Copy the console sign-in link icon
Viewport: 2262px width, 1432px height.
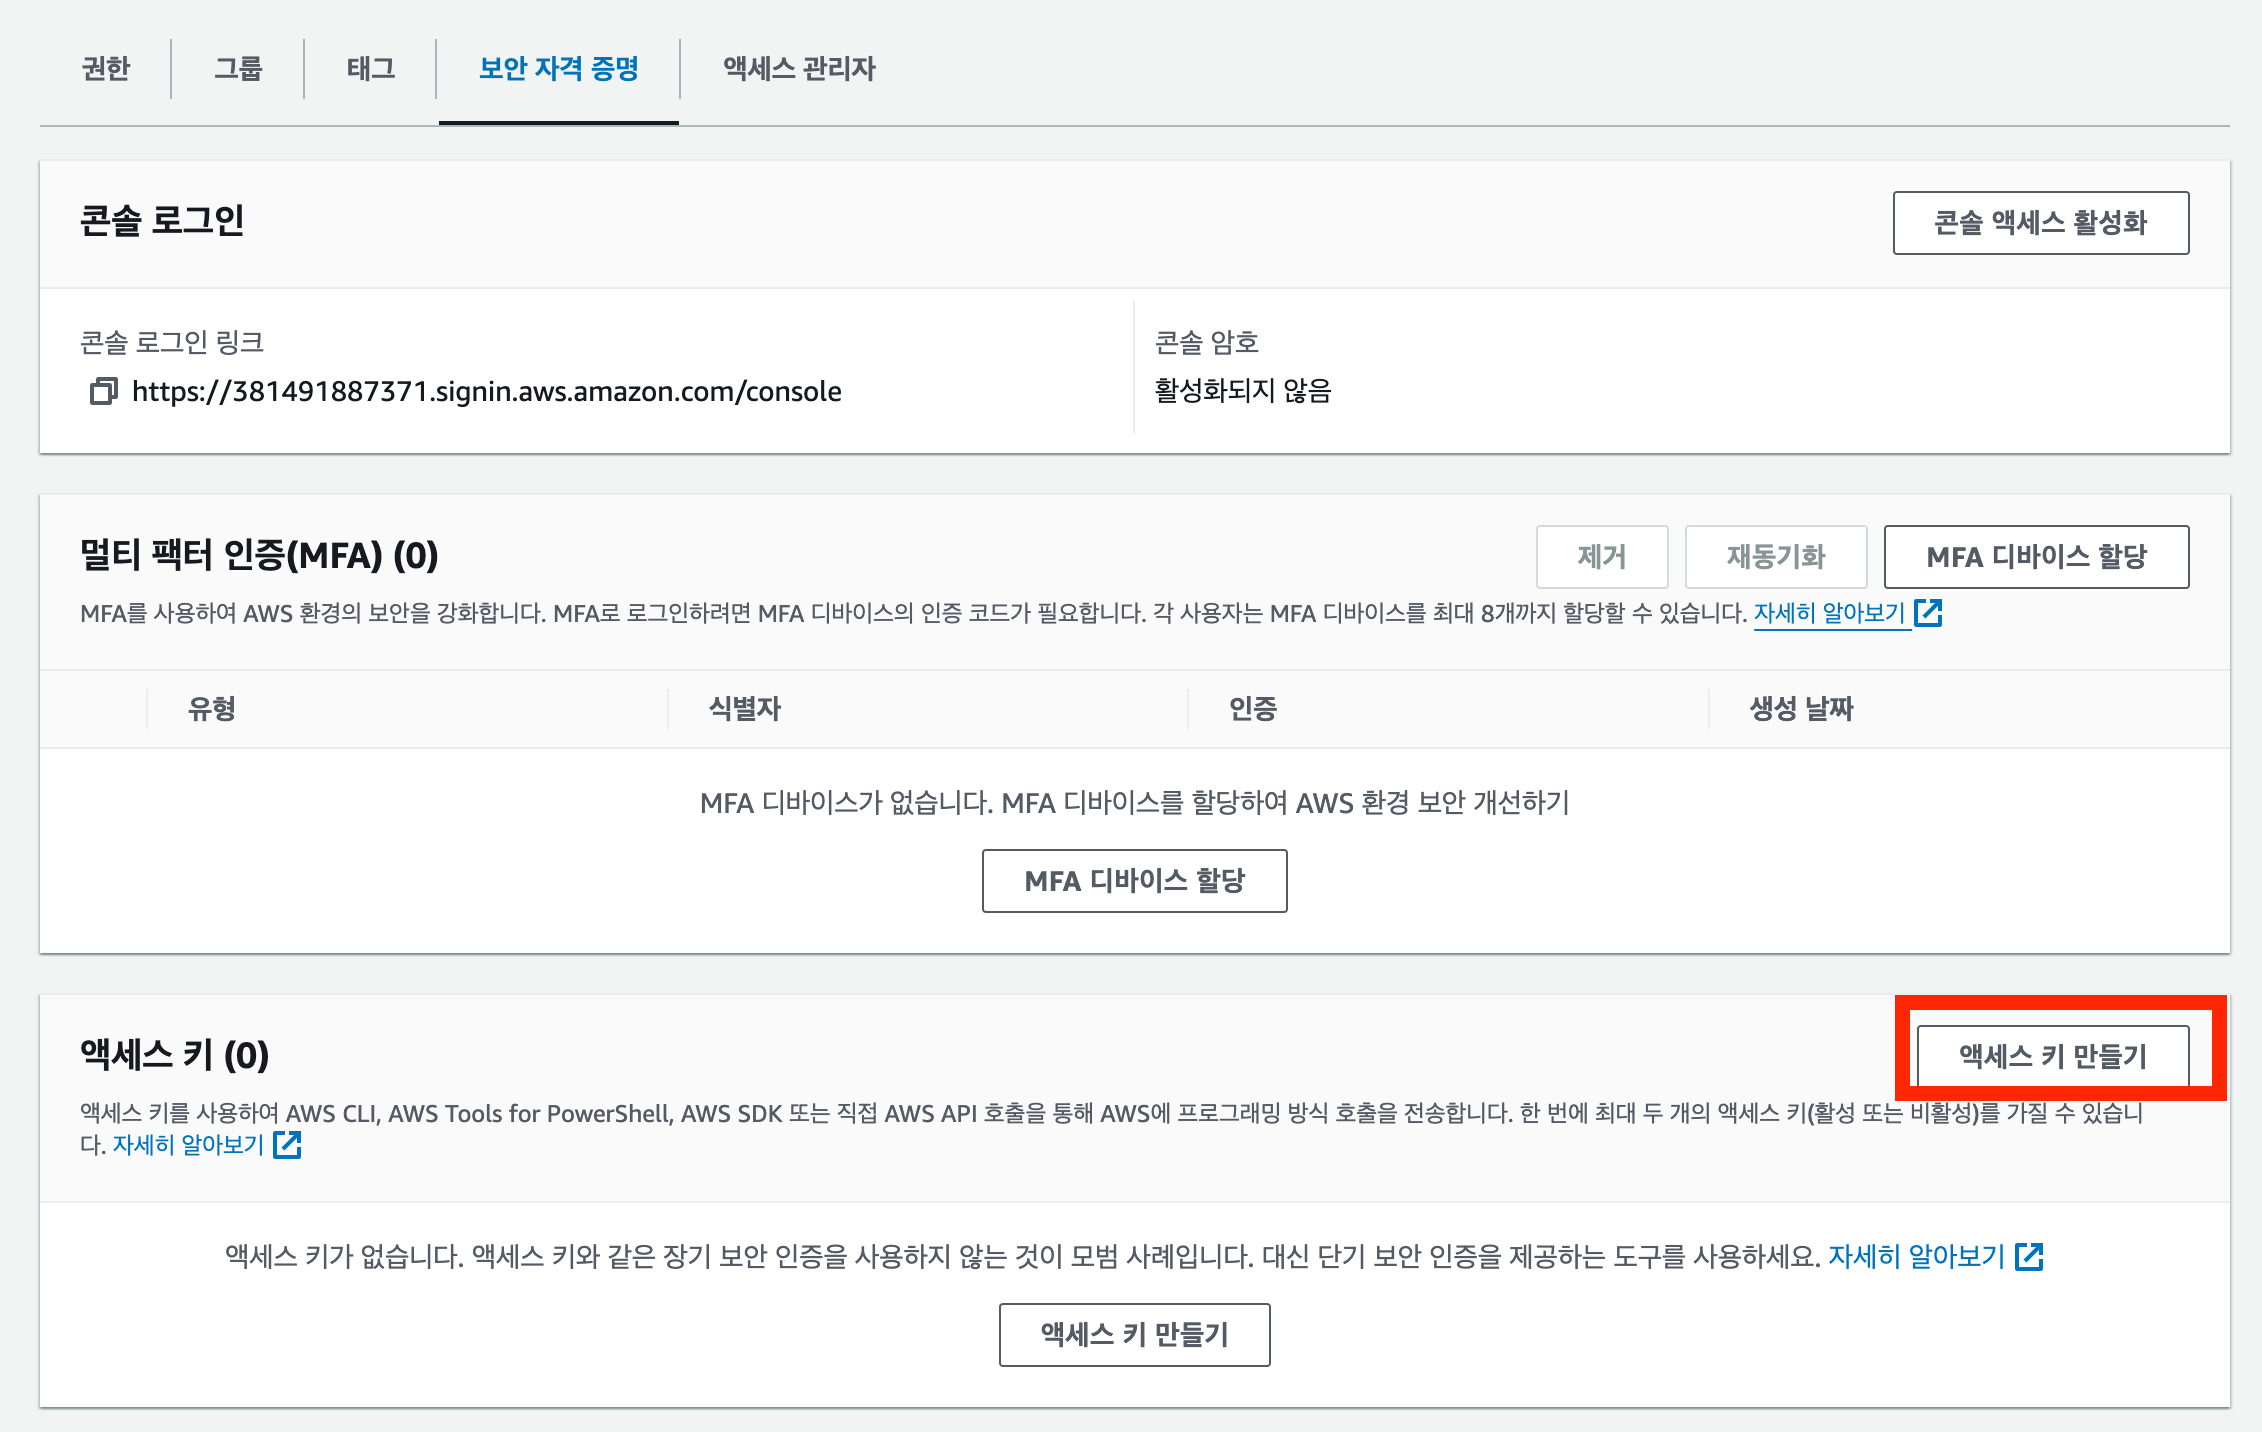(103, 391)
